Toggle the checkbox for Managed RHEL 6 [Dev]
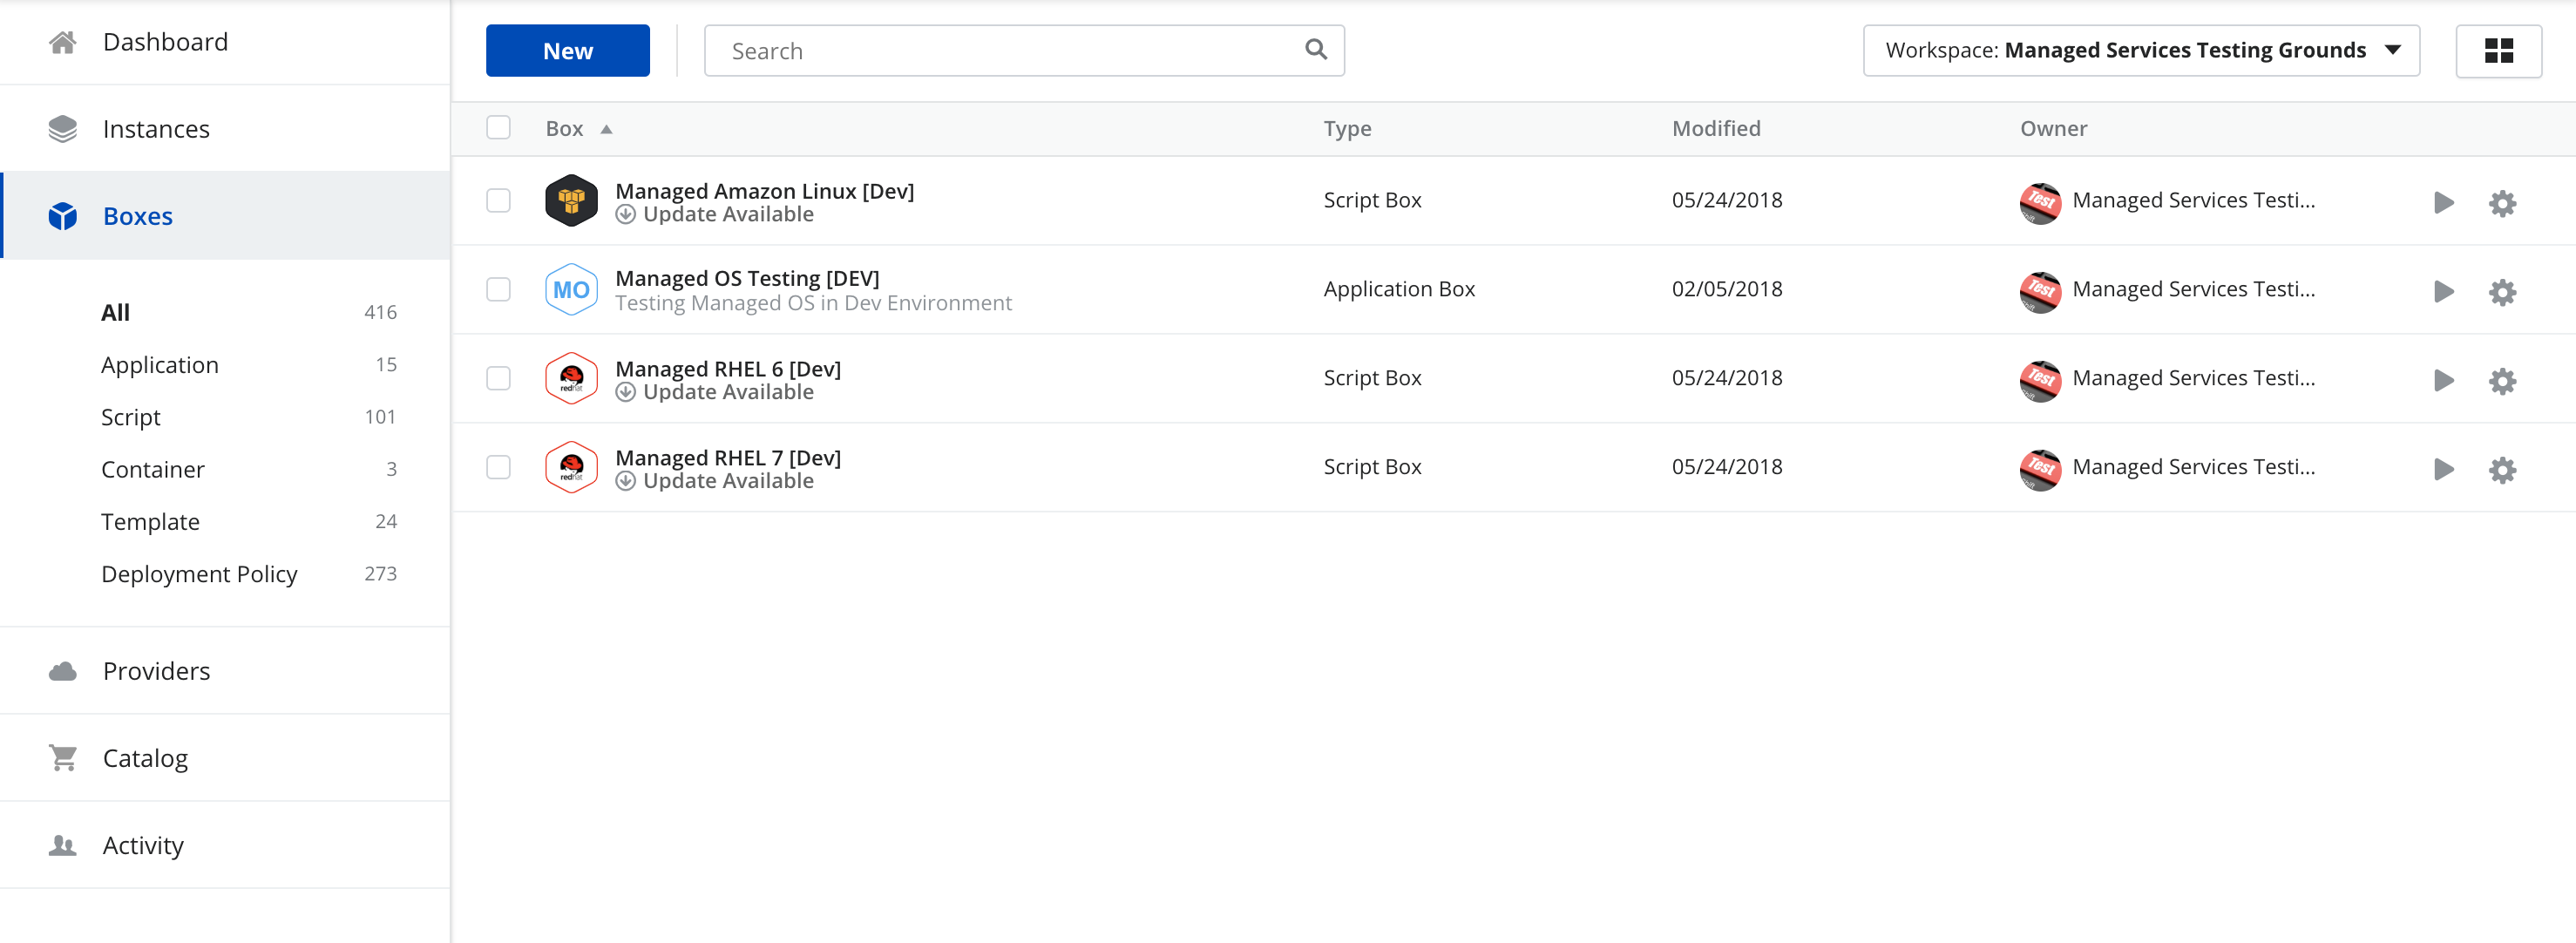 click(501, 378)
